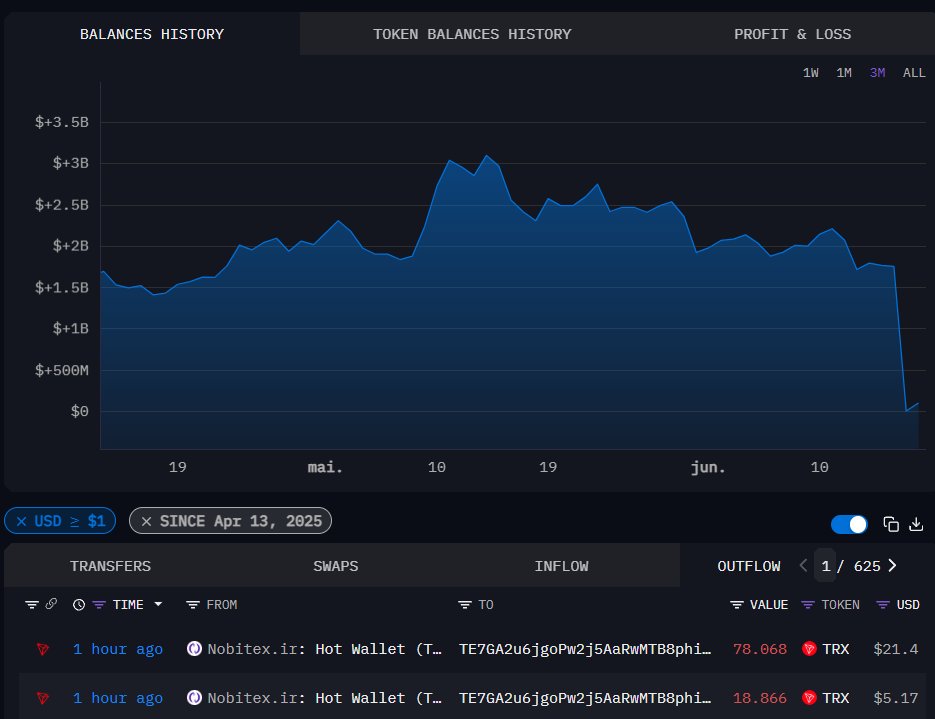Open recipient address in the $21.4 row
The width and height of the screenshot is (935, 719).
[585, 649]
